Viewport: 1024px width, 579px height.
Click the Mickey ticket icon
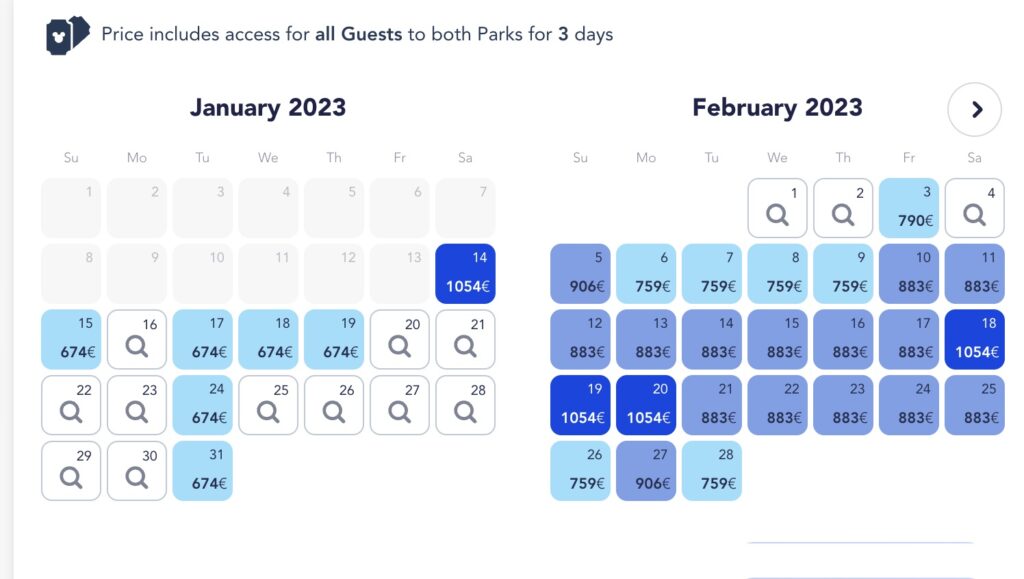click(68, 36)
